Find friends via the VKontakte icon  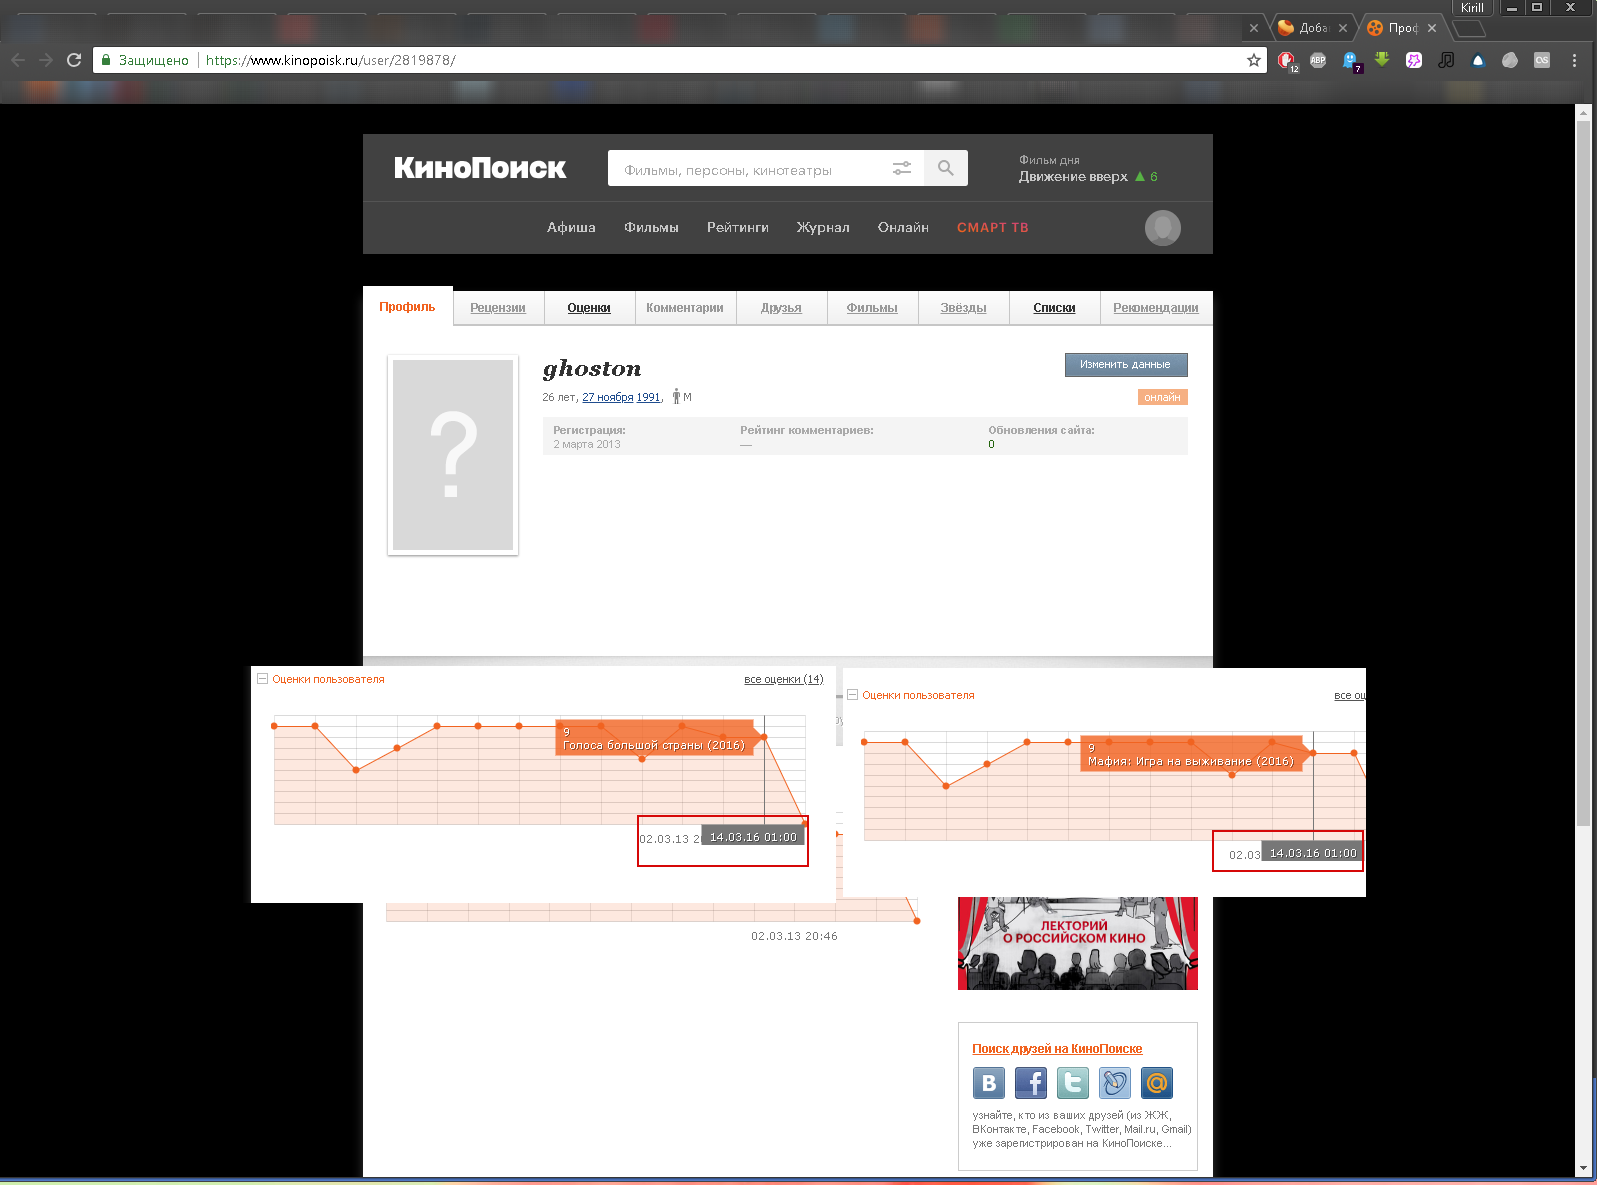pyautogui.click(x=989, y=1083)
